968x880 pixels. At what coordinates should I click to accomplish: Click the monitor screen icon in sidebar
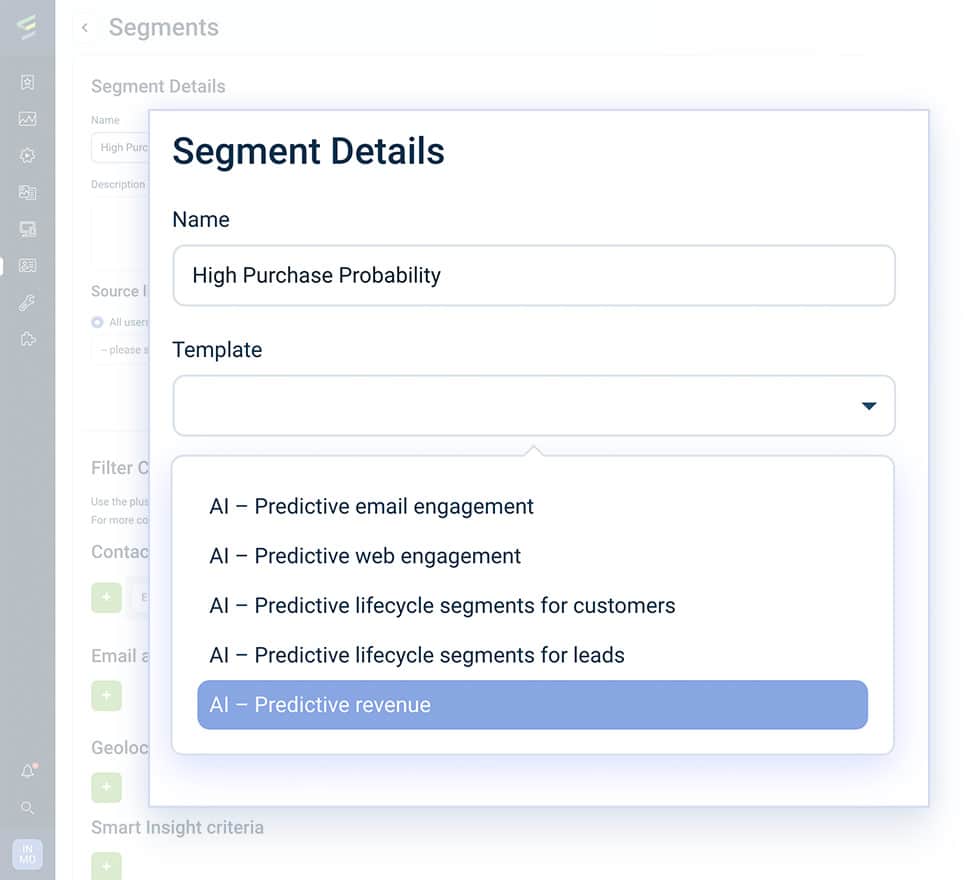(x=27, y=229)
